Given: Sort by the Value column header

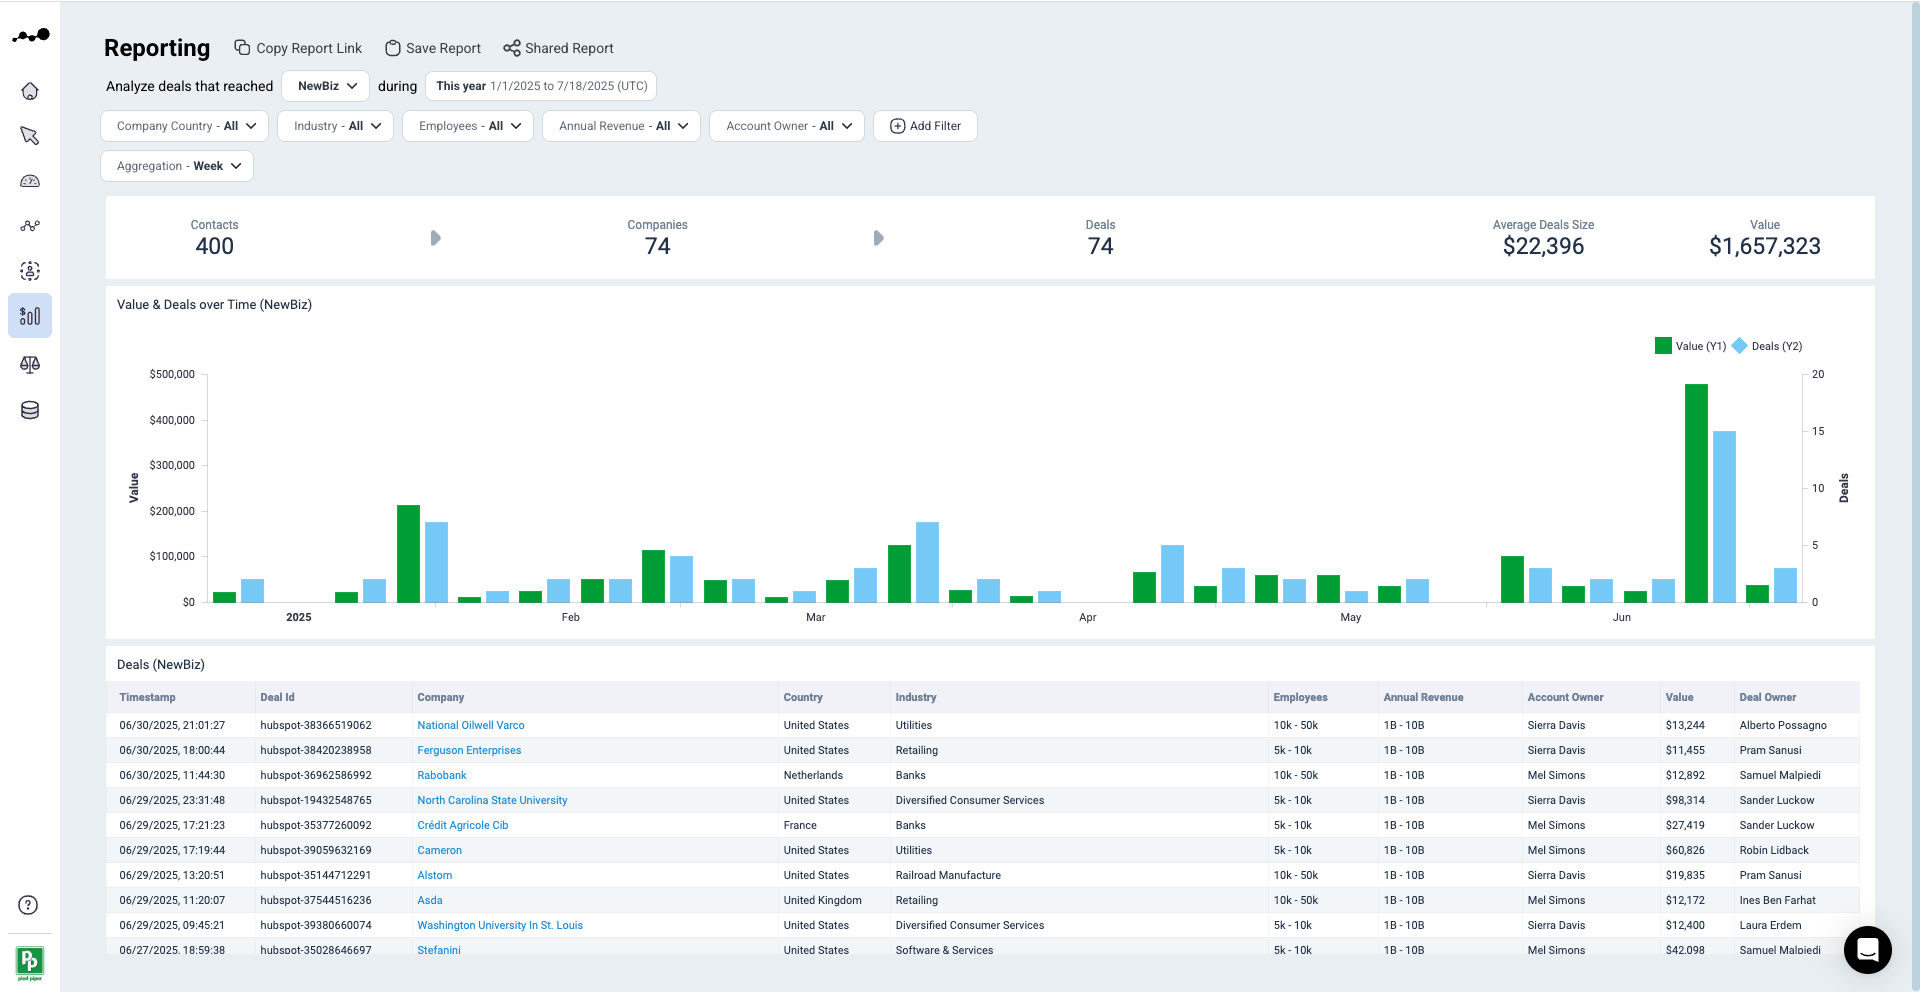Looking at the screenshot, I should click(1679, 697).
